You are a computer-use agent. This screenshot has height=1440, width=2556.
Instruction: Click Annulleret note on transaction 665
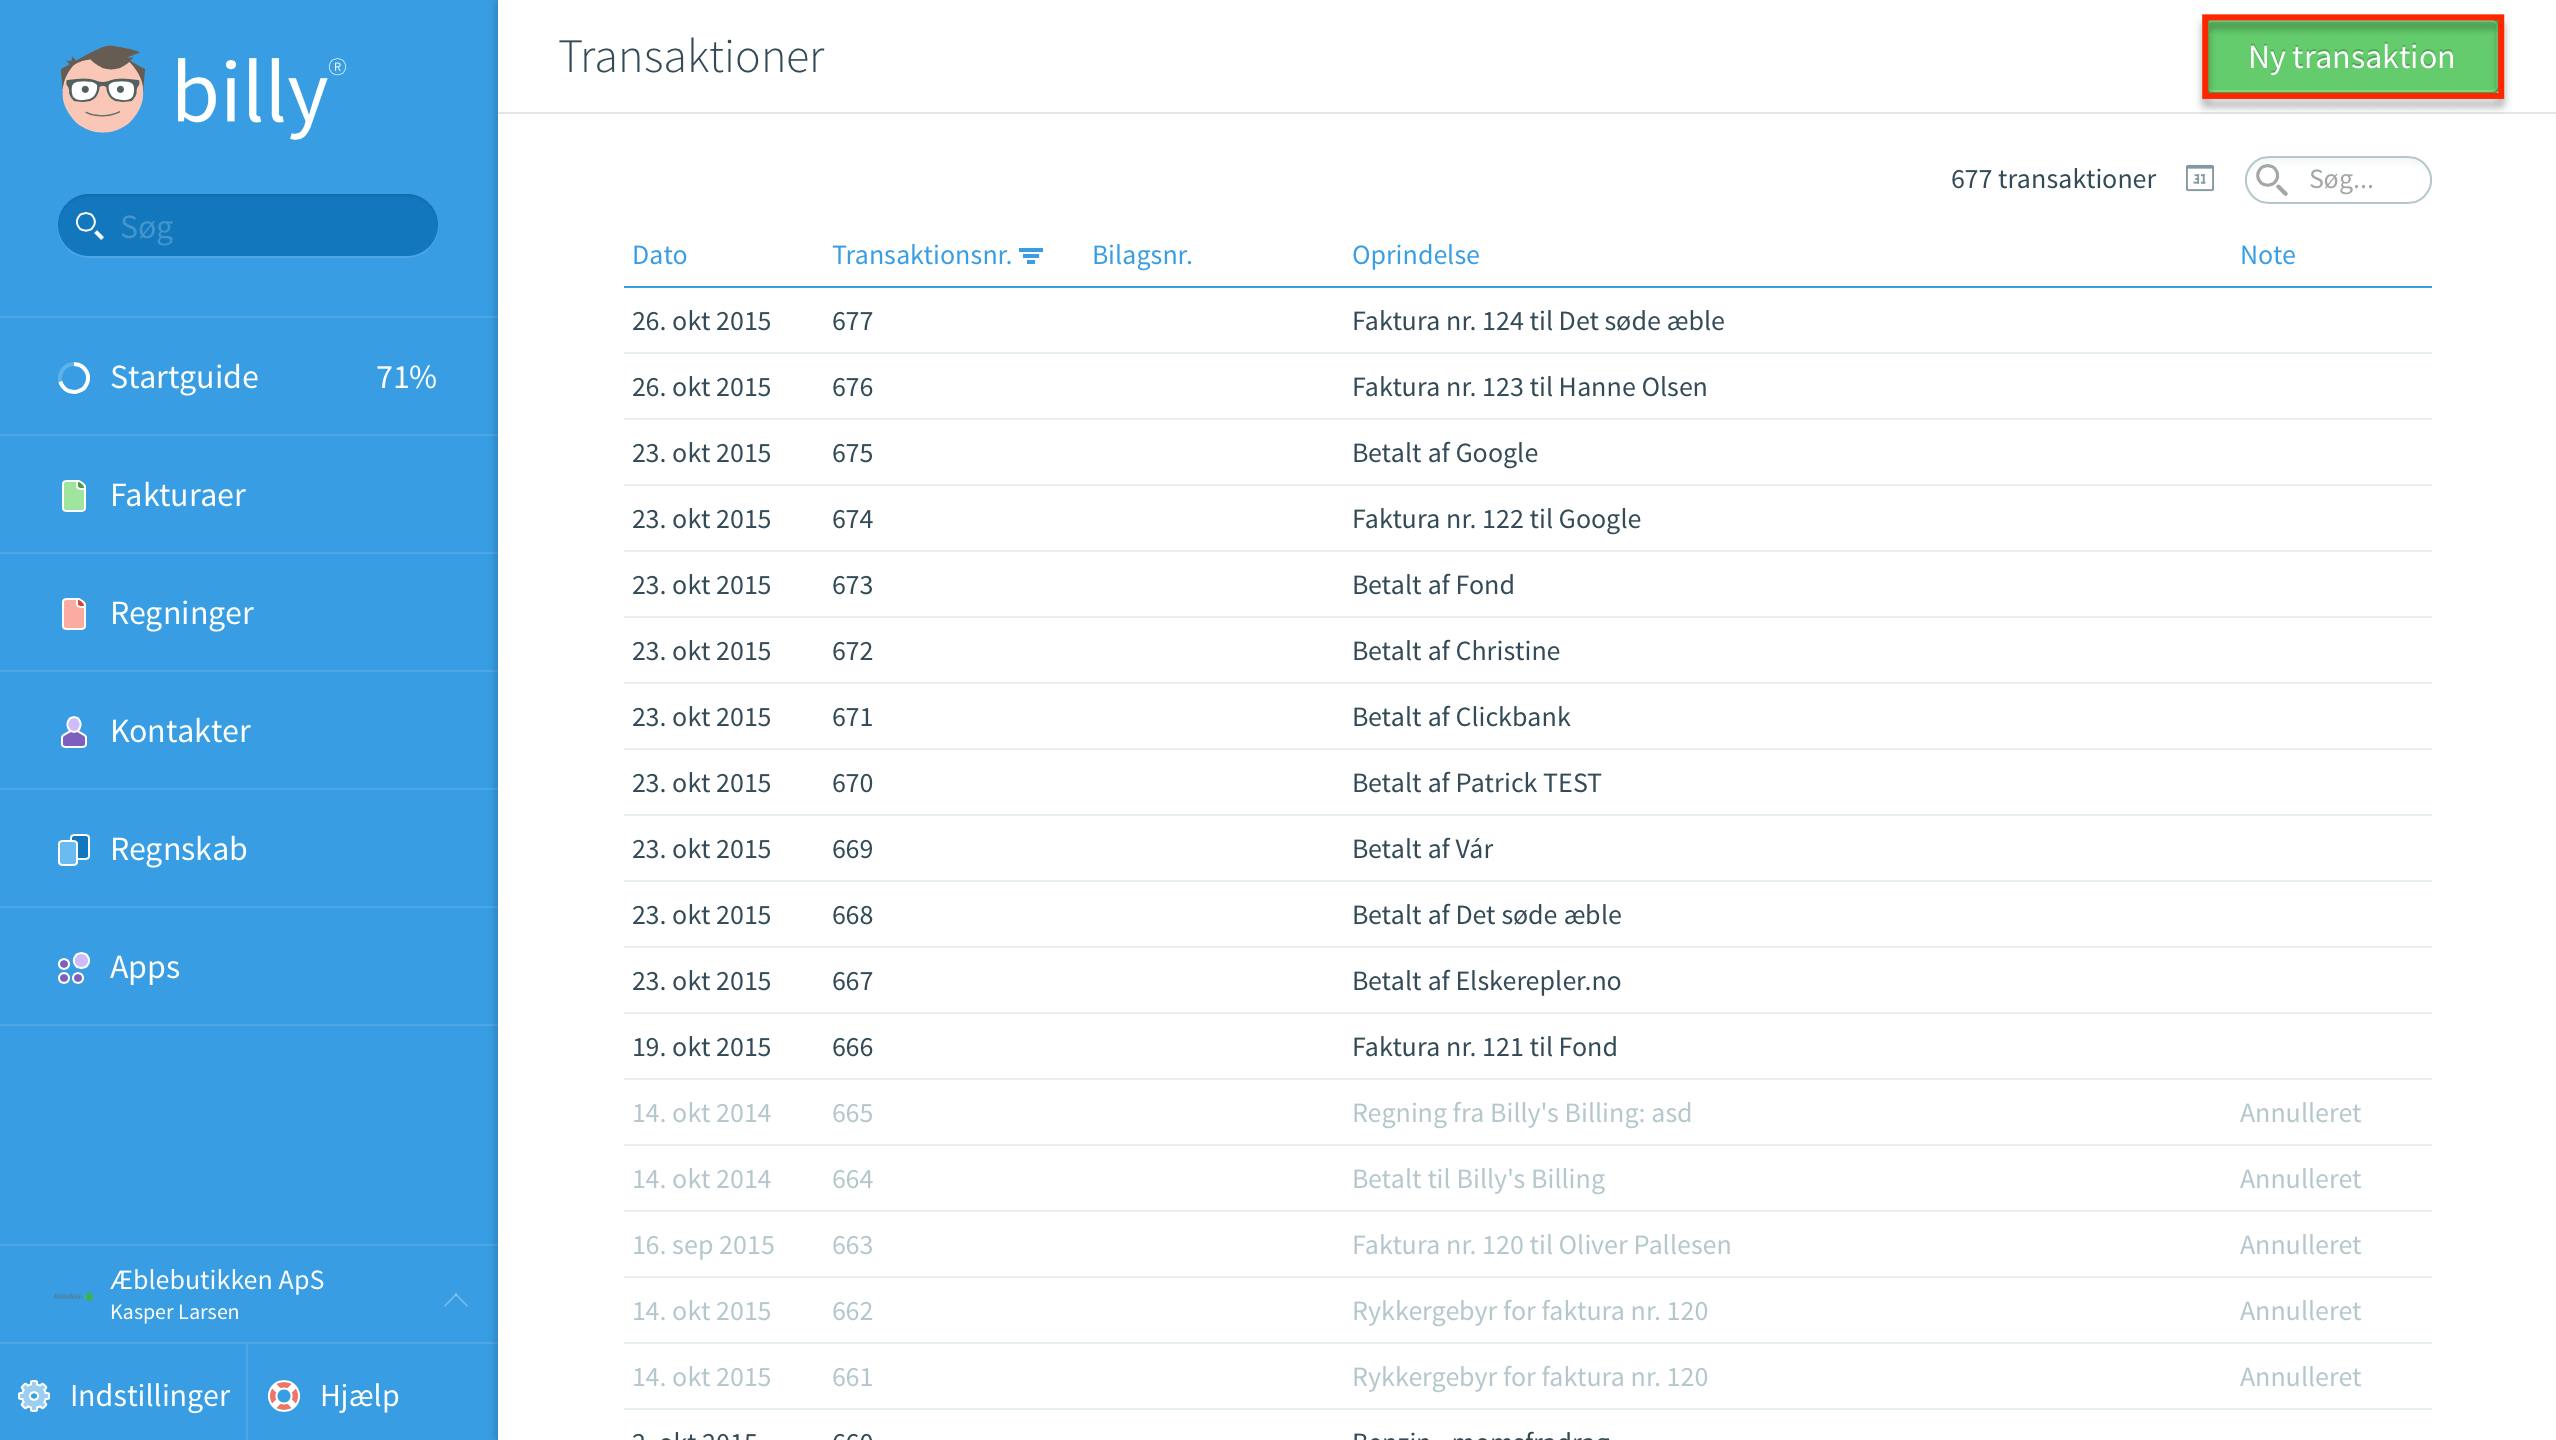click(x=2300, y=1113)
